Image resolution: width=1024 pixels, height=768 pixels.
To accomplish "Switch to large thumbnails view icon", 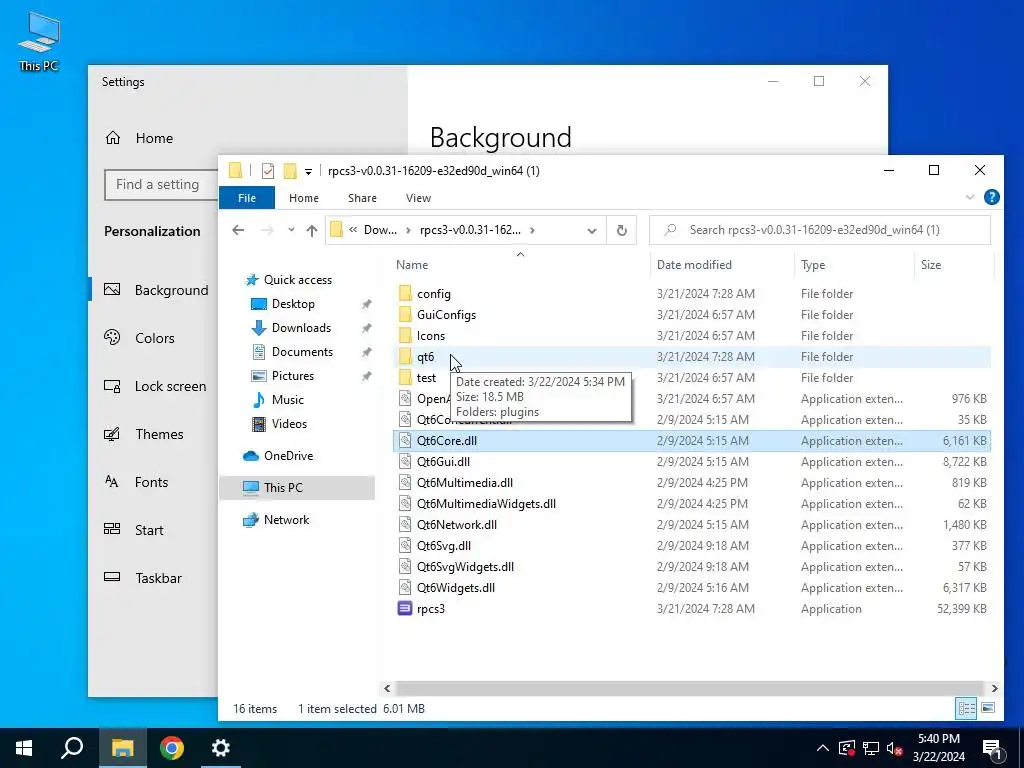I will click(988, 708).
